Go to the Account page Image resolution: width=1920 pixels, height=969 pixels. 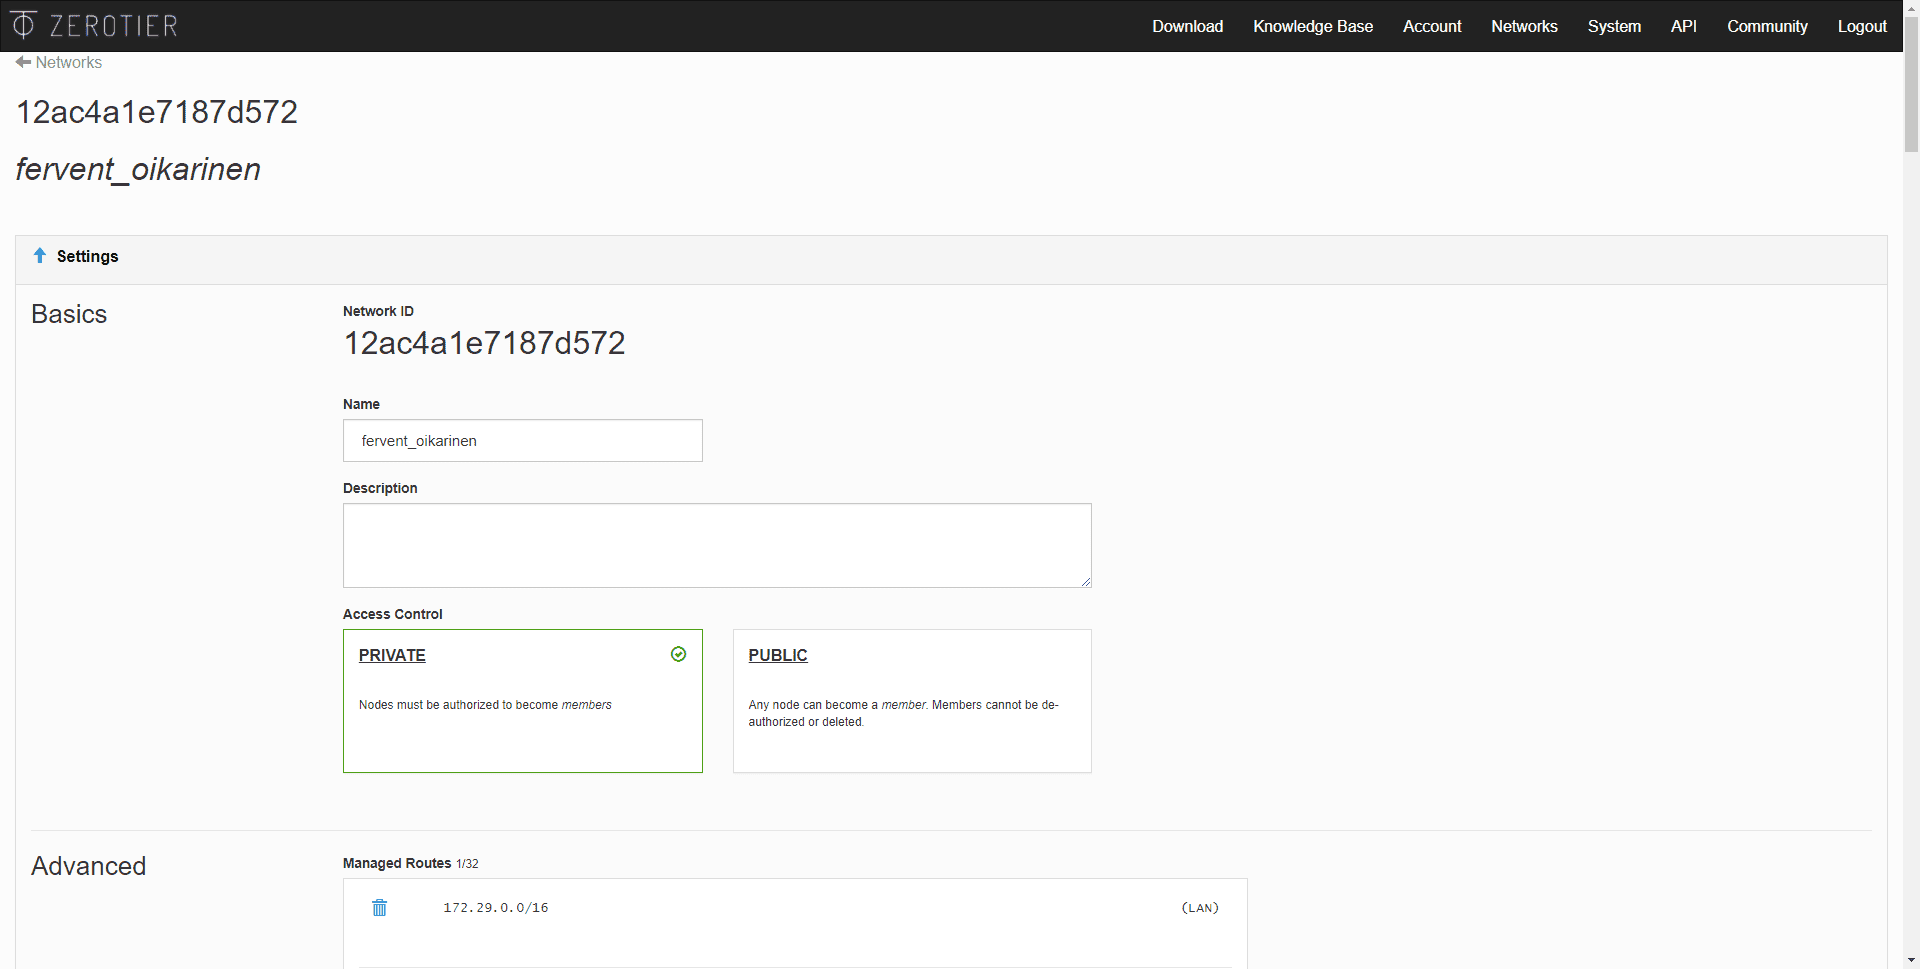pos(1432,26)
